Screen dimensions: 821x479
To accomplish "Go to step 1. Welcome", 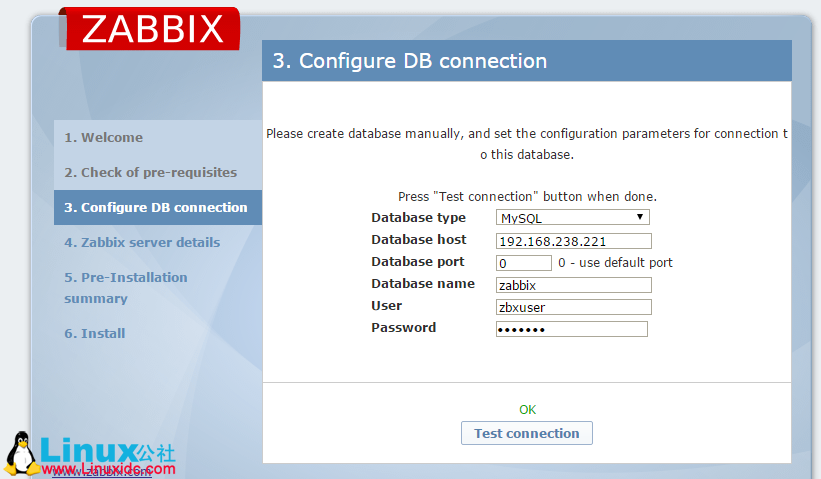I will (104, 137).
